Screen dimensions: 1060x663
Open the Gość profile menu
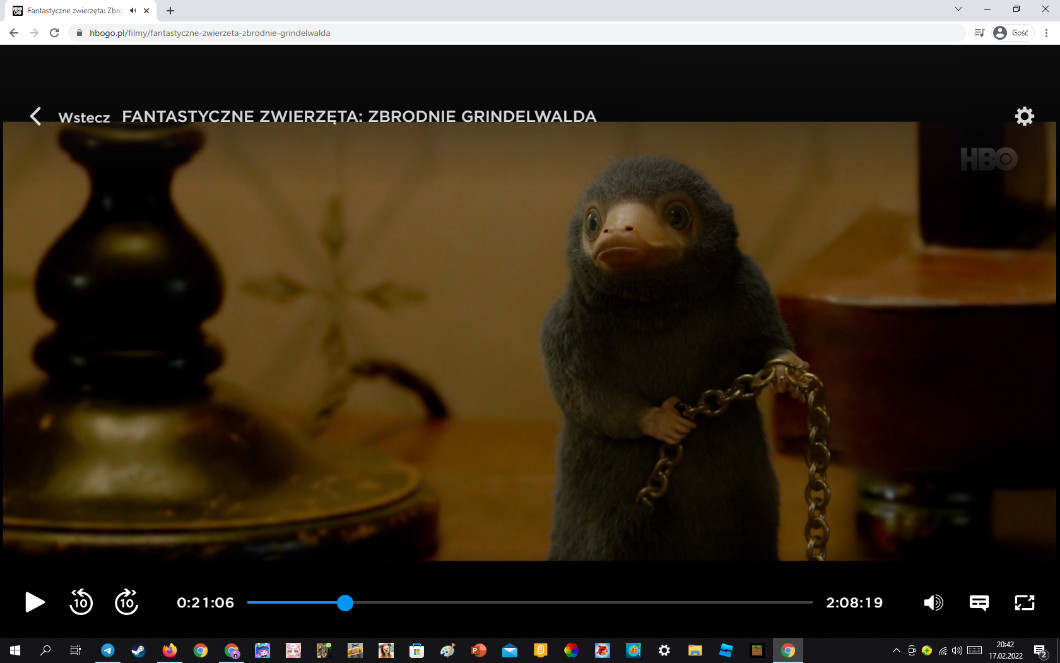click(x=1012, y=32)
